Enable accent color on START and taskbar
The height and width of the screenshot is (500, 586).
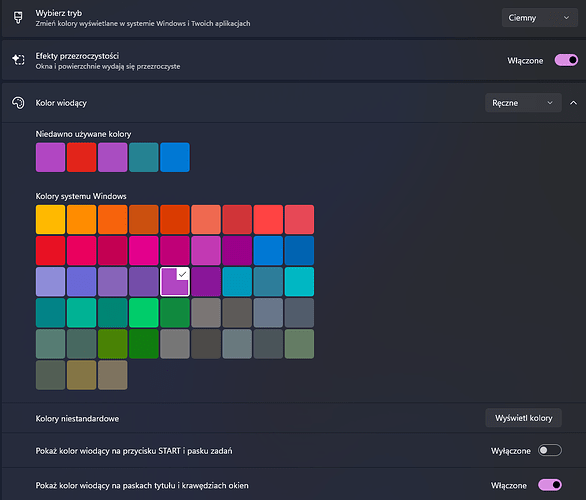tap(550, 450)
